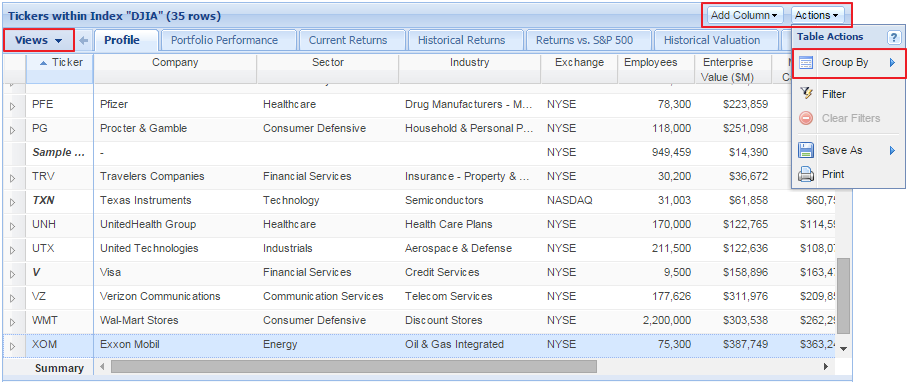Click the left arrow beside the Views button
This screenshot has width=907, height=382.
click(x=84, y=41)
